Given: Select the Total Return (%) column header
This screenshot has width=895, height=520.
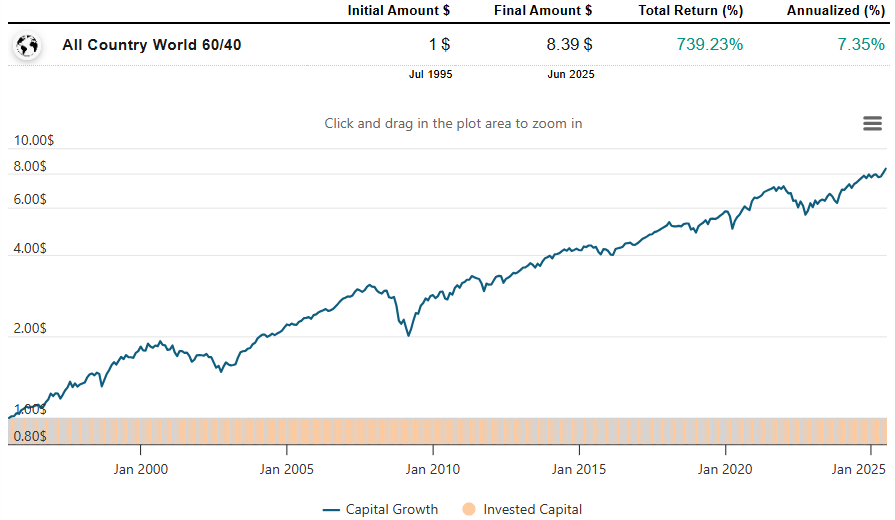Looking at the screenshot, I should pos(691,11).
